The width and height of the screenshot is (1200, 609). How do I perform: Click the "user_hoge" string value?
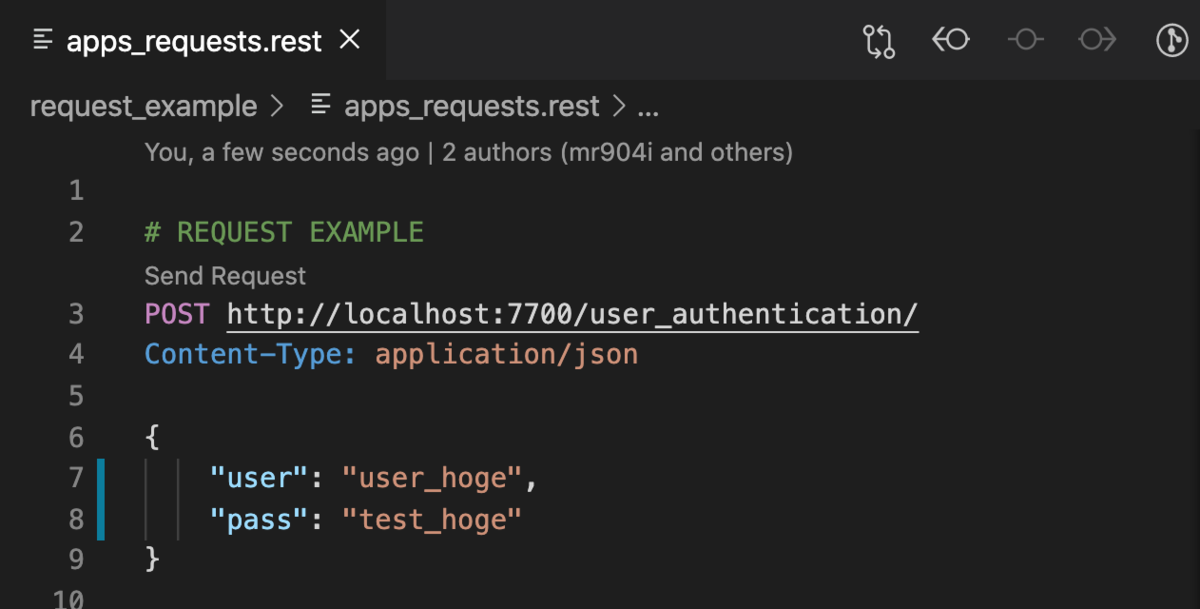432,478
